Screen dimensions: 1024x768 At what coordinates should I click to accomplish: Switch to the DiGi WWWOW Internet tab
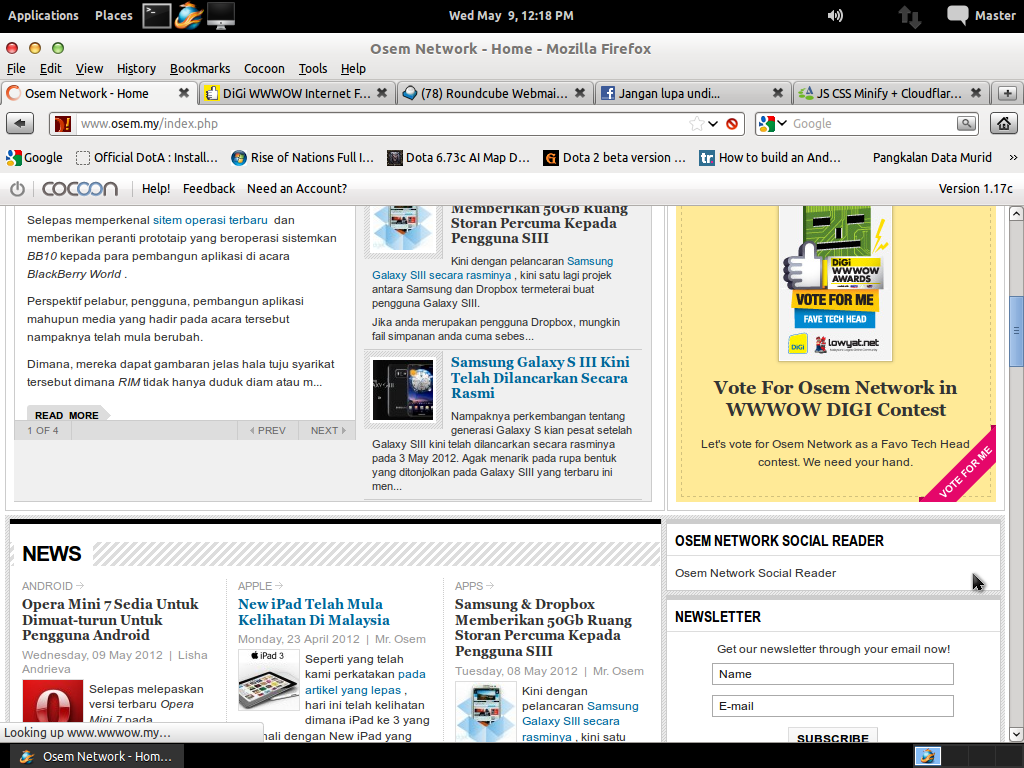click(x=296, y=93)
